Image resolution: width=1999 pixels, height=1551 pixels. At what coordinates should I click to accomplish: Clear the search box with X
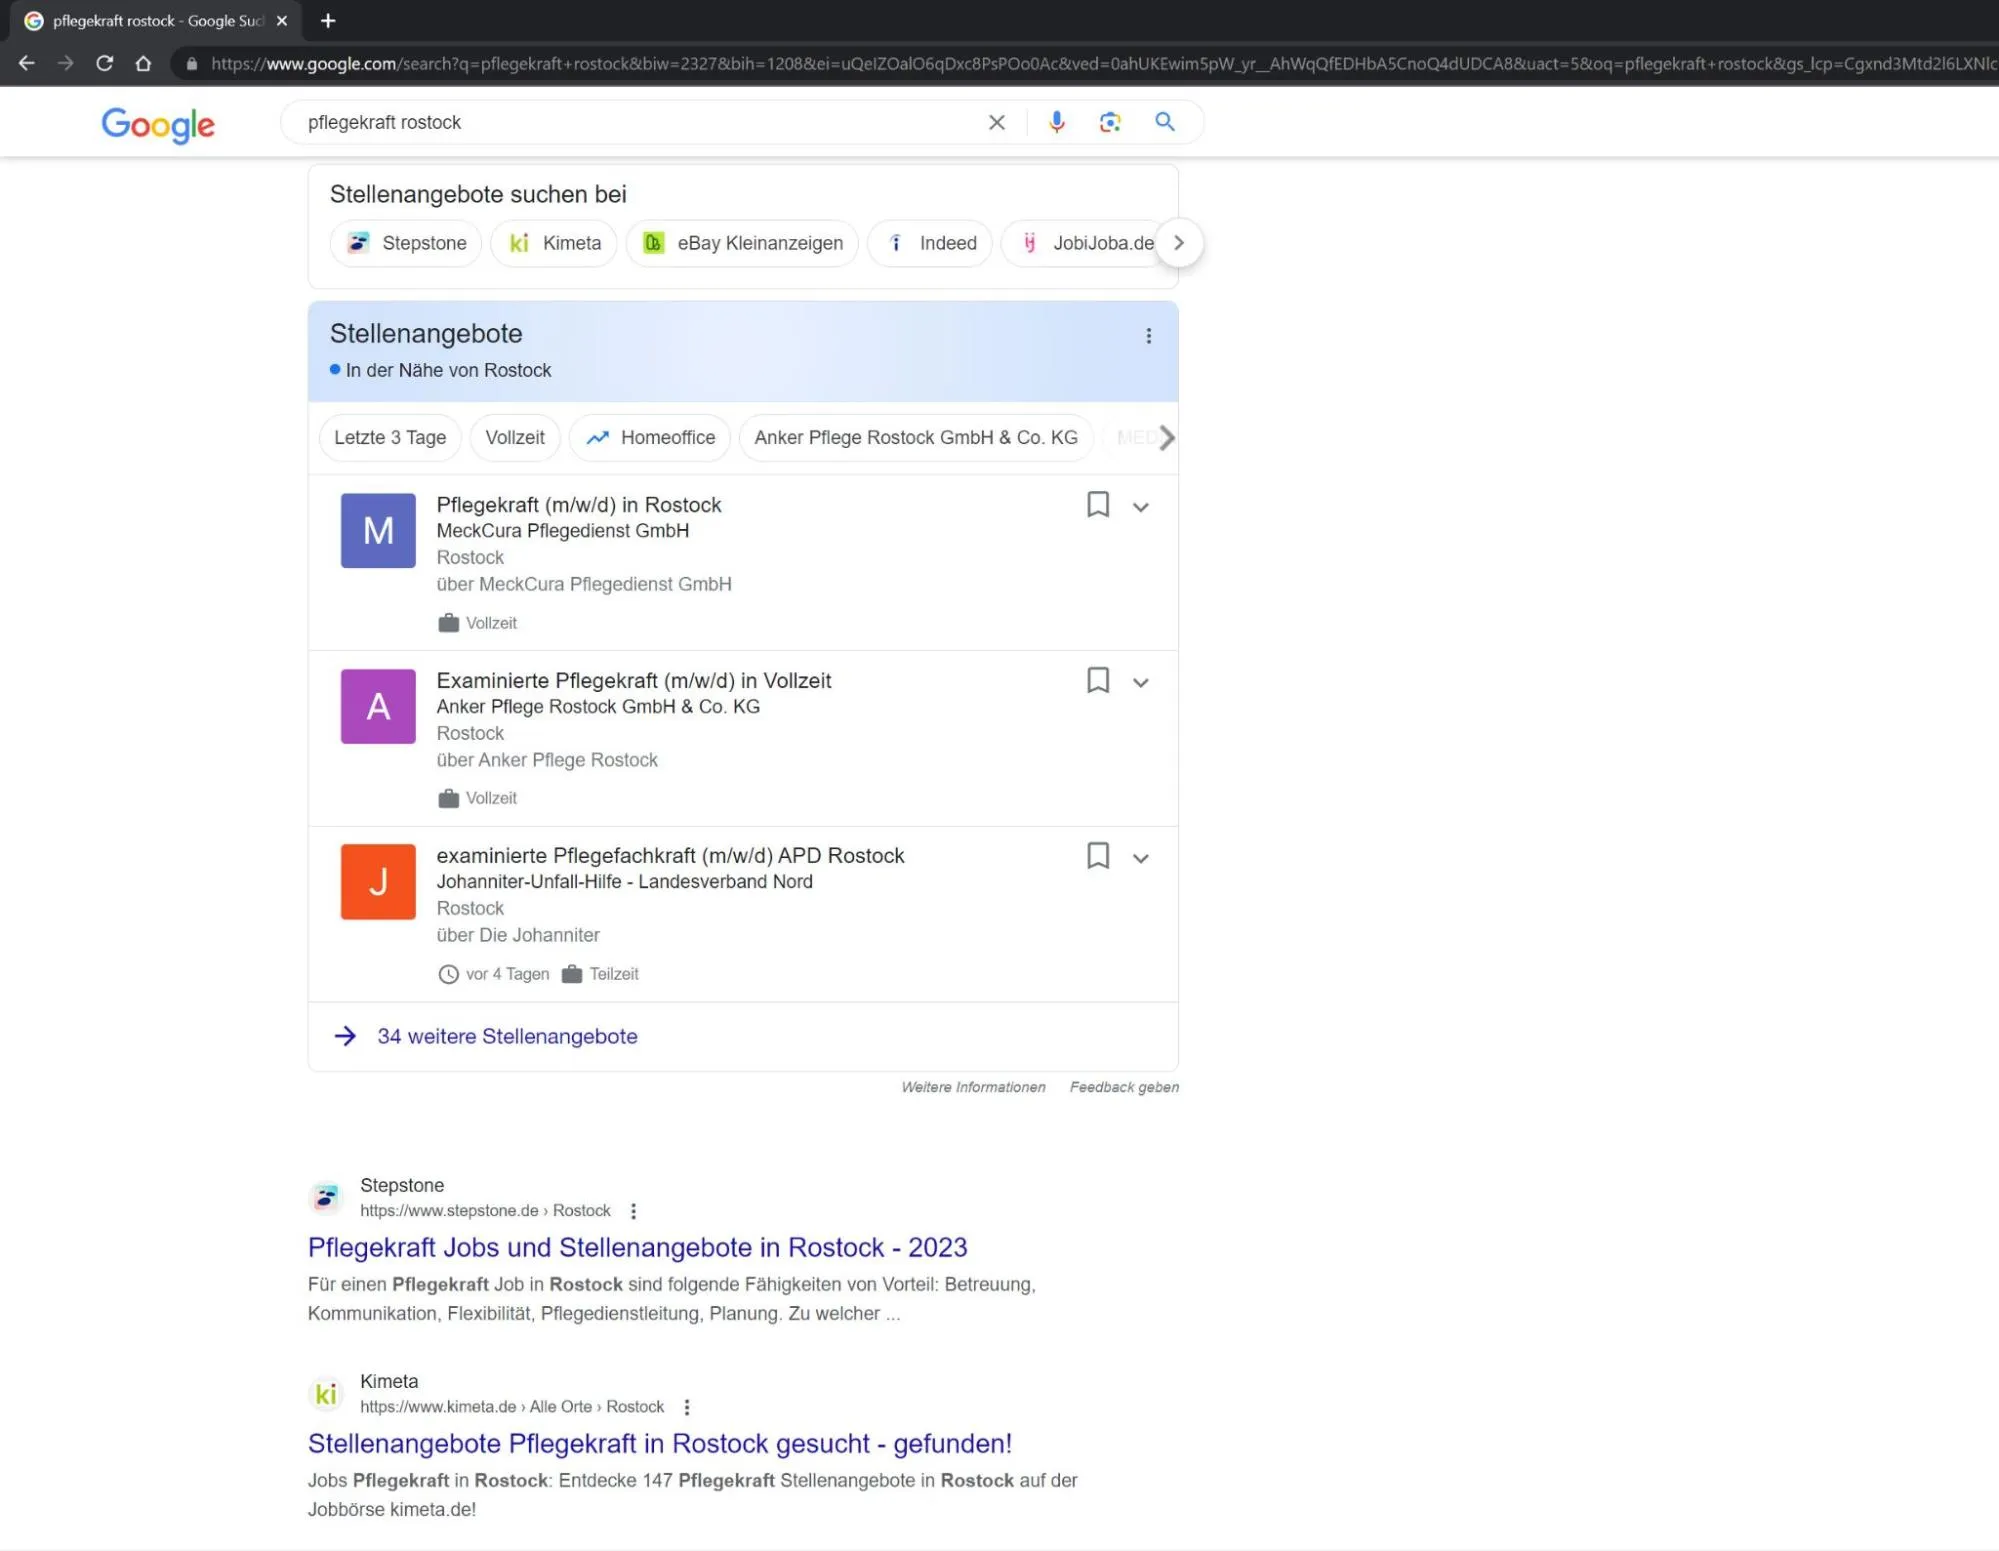(x=997, y=122)
